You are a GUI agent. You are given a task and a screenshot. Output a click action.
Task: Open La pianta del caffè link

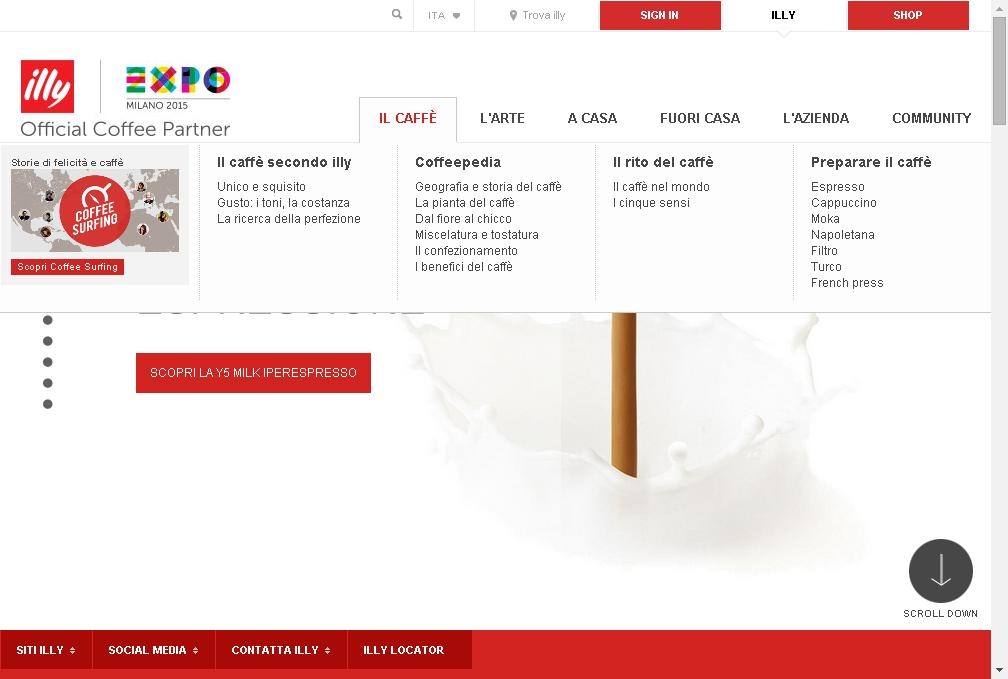pyautogui.click(x=465, y=203)
